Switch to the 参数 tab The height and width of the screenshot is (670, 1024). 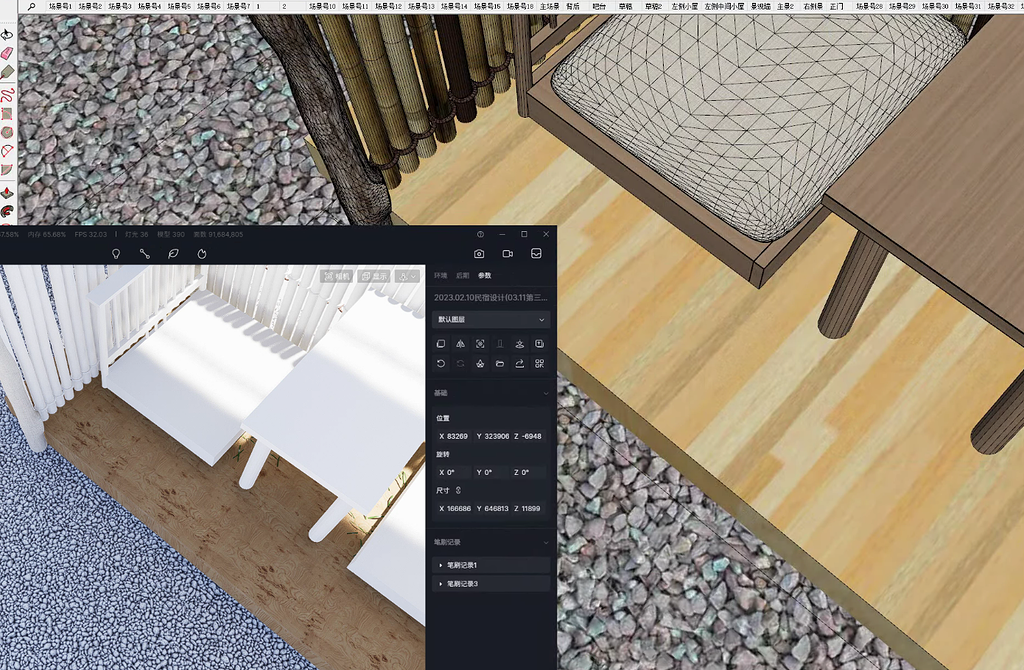484,276
